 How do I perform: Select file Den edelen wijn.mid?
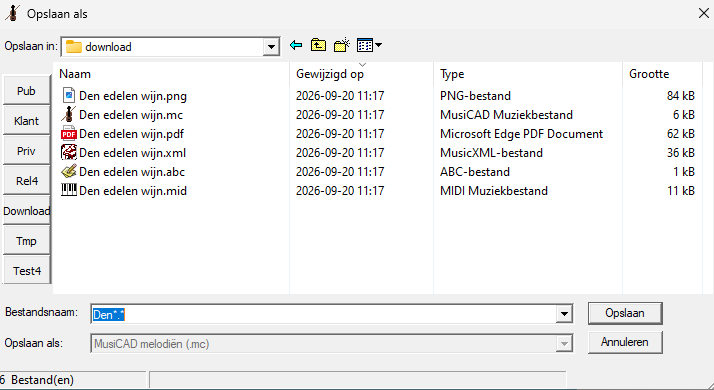point(133,191)
